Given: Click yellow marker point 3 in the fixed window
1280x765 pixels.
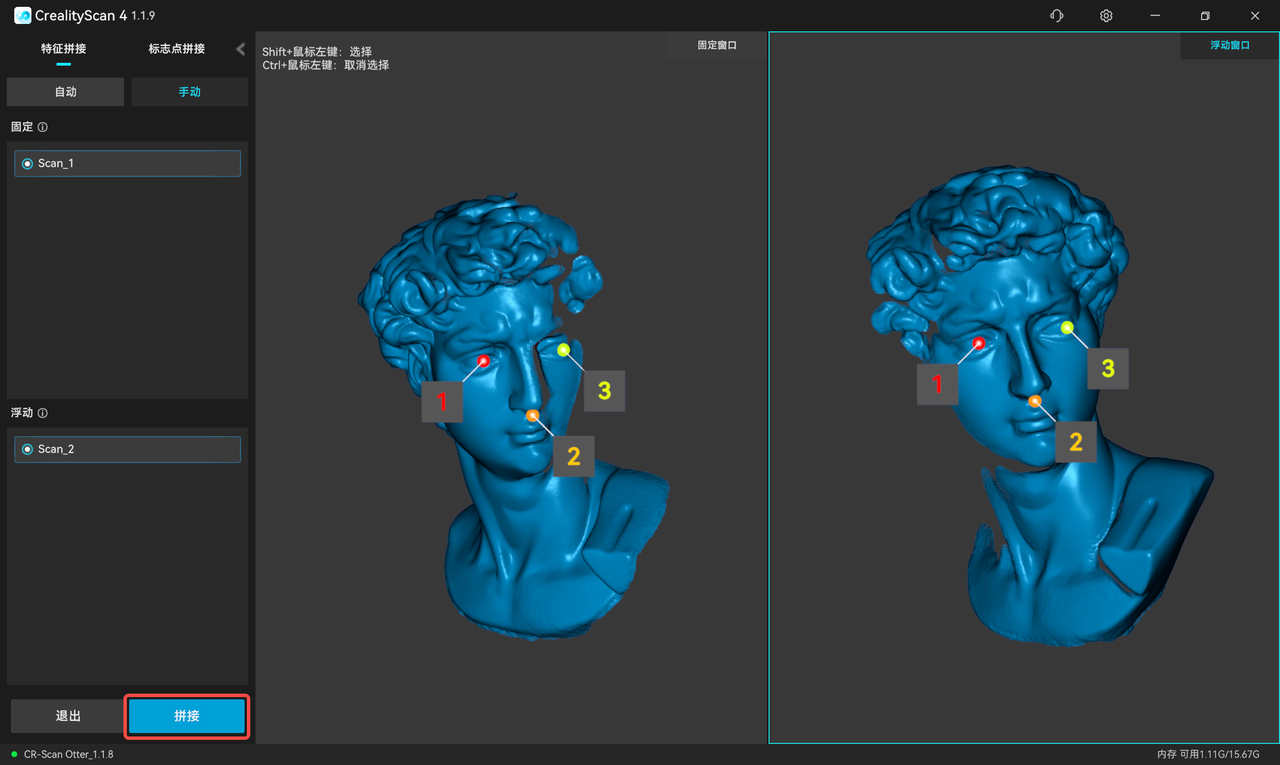Looking at the screenshot, I should click(x=564, y=349).
